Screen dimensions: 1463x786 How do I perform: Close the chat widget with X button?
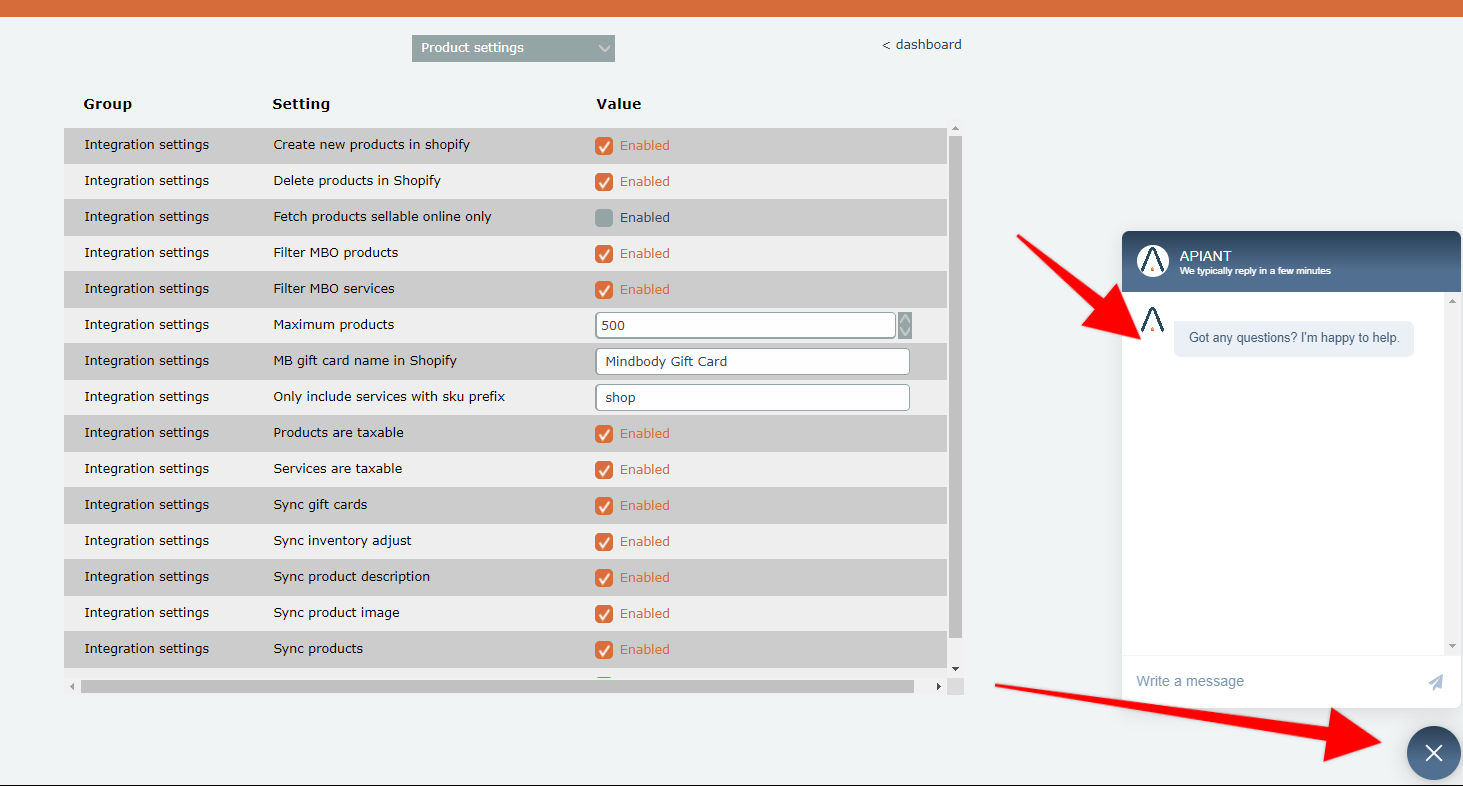[1433, 753]
